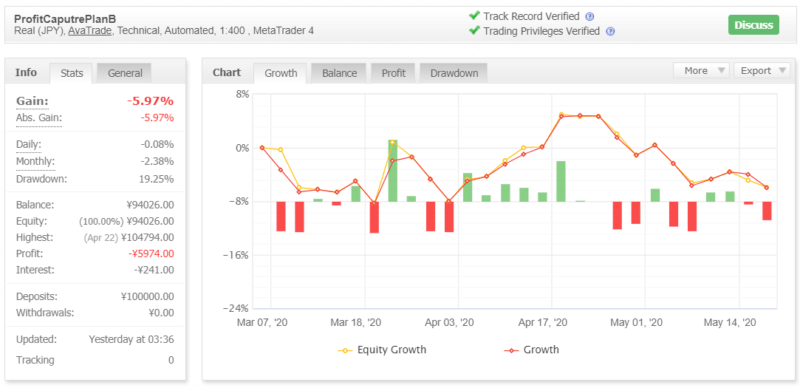The height and width of the screenshot is (388, 800).
Task: Click the dotted-underlined Gain label
Action: [32, 101]
